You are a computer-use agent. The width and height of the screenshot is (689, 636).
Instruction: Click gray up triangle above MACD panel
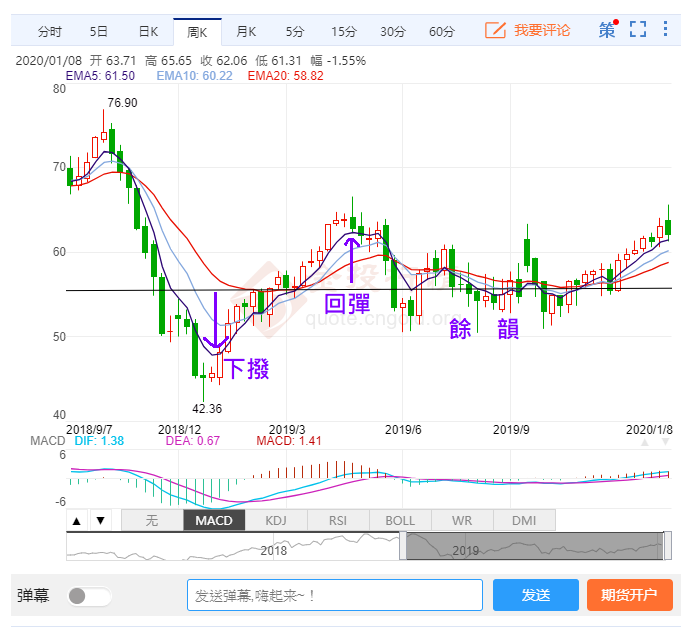646,442
